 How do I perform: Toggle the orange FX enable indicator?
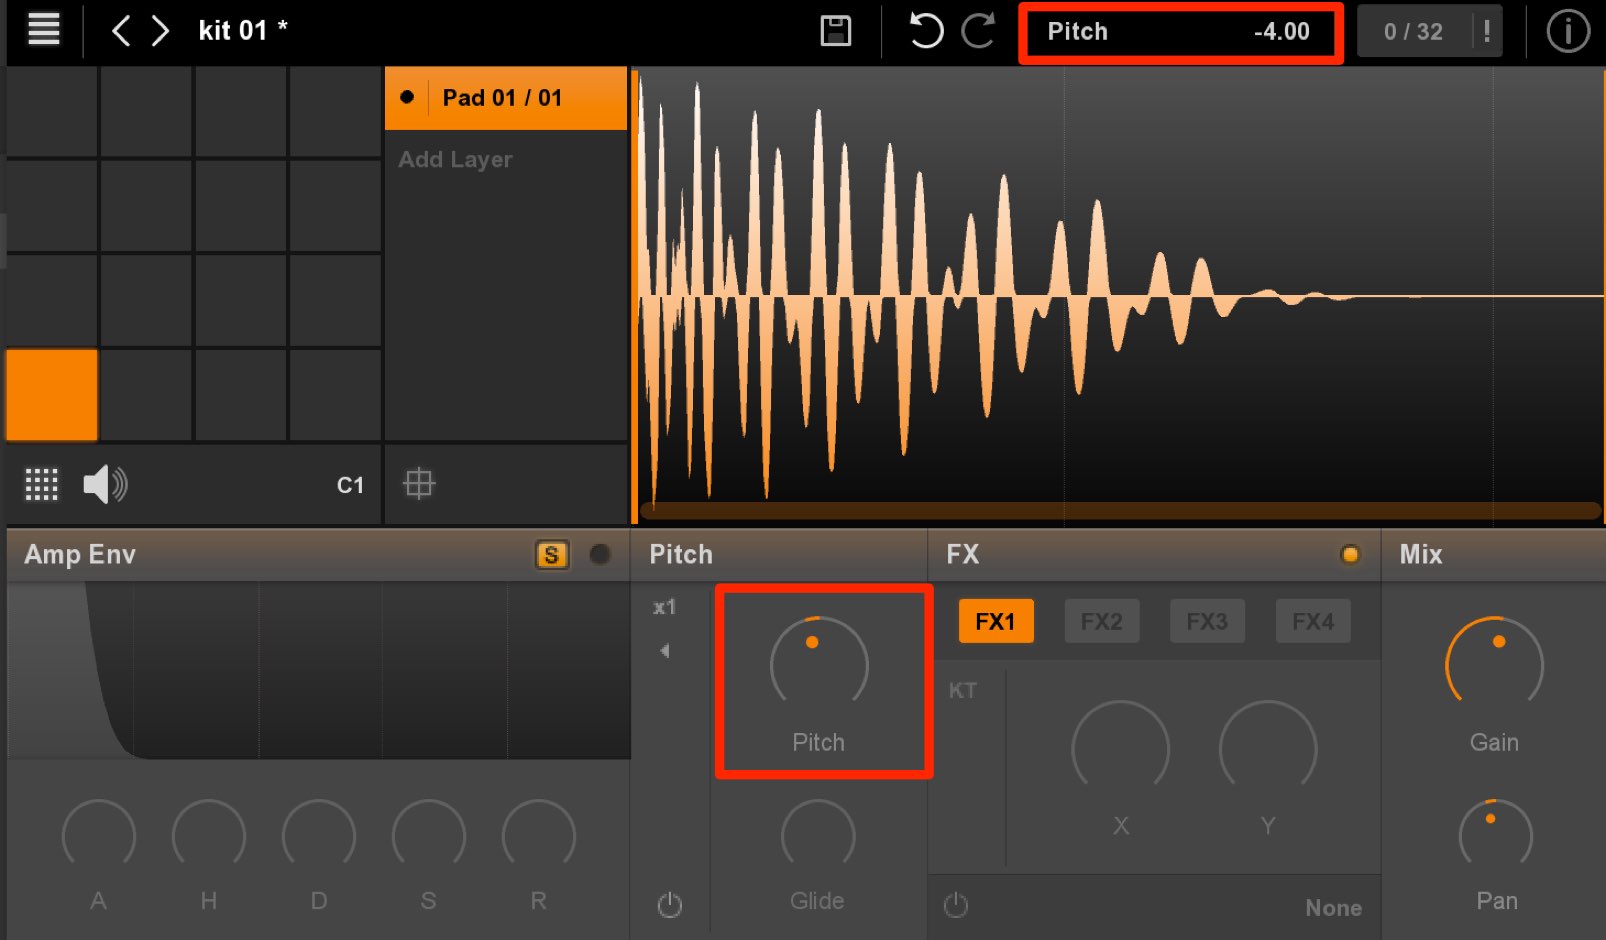tap(1350, 554)
